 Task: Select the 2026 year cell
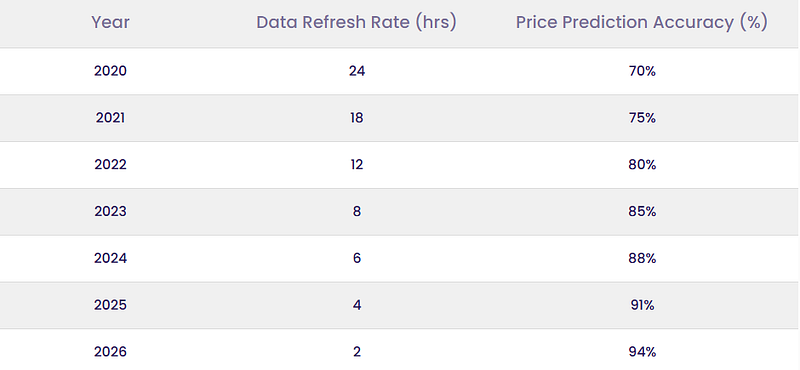click(110, 352)
